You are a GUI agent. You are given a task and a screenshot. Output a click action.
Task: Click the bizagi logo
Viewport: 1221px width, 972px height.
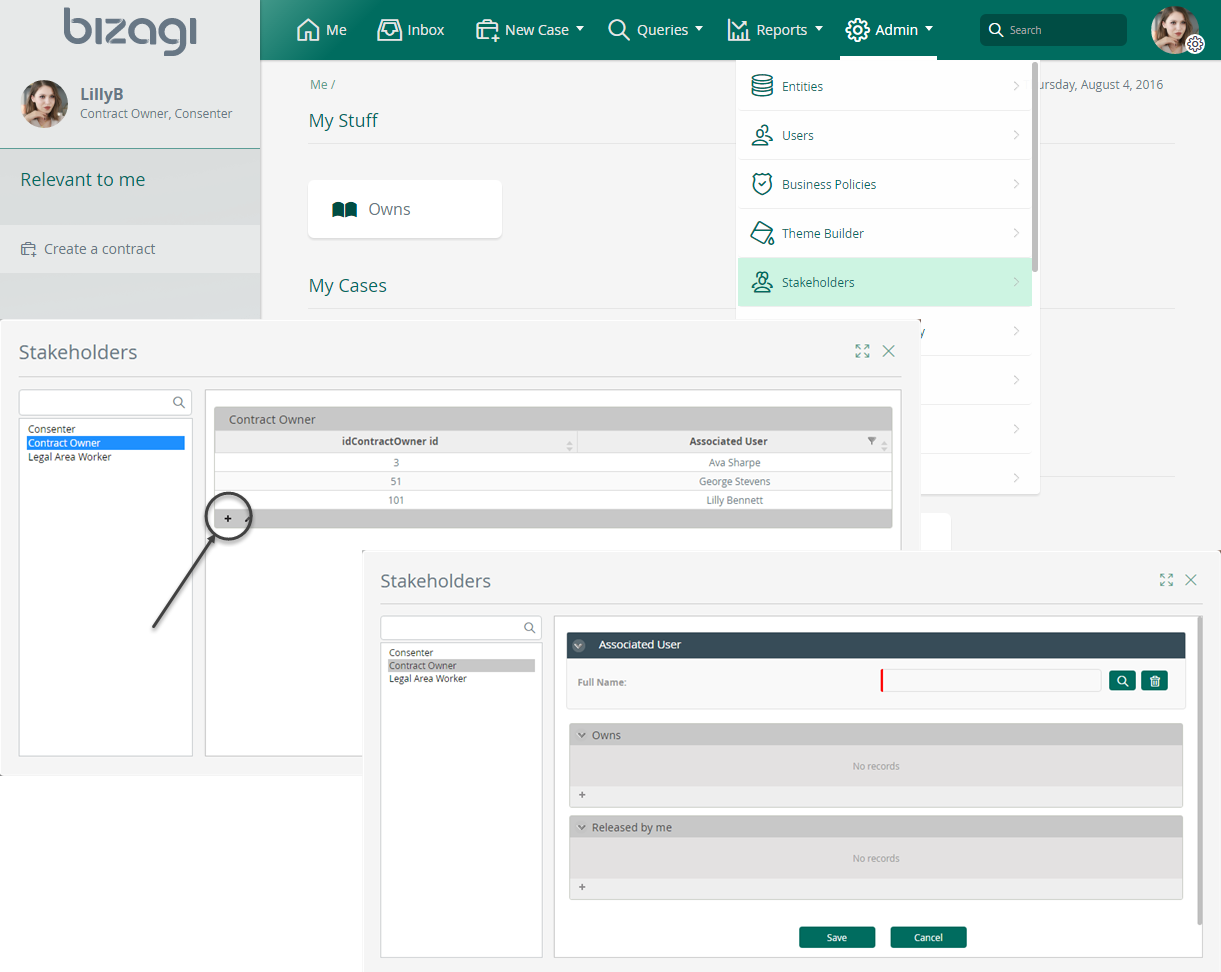click(130, 30)
